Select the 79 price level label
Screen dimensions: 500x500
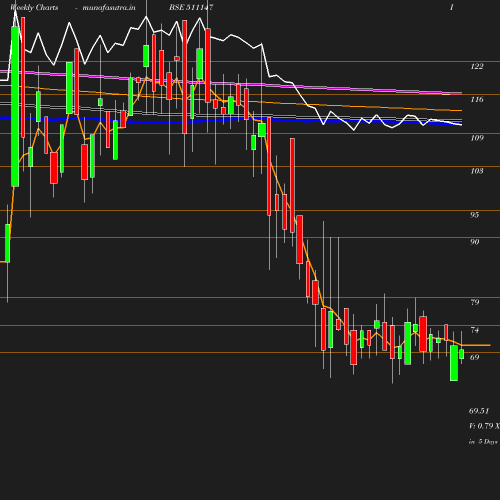(x=475, y=302)
